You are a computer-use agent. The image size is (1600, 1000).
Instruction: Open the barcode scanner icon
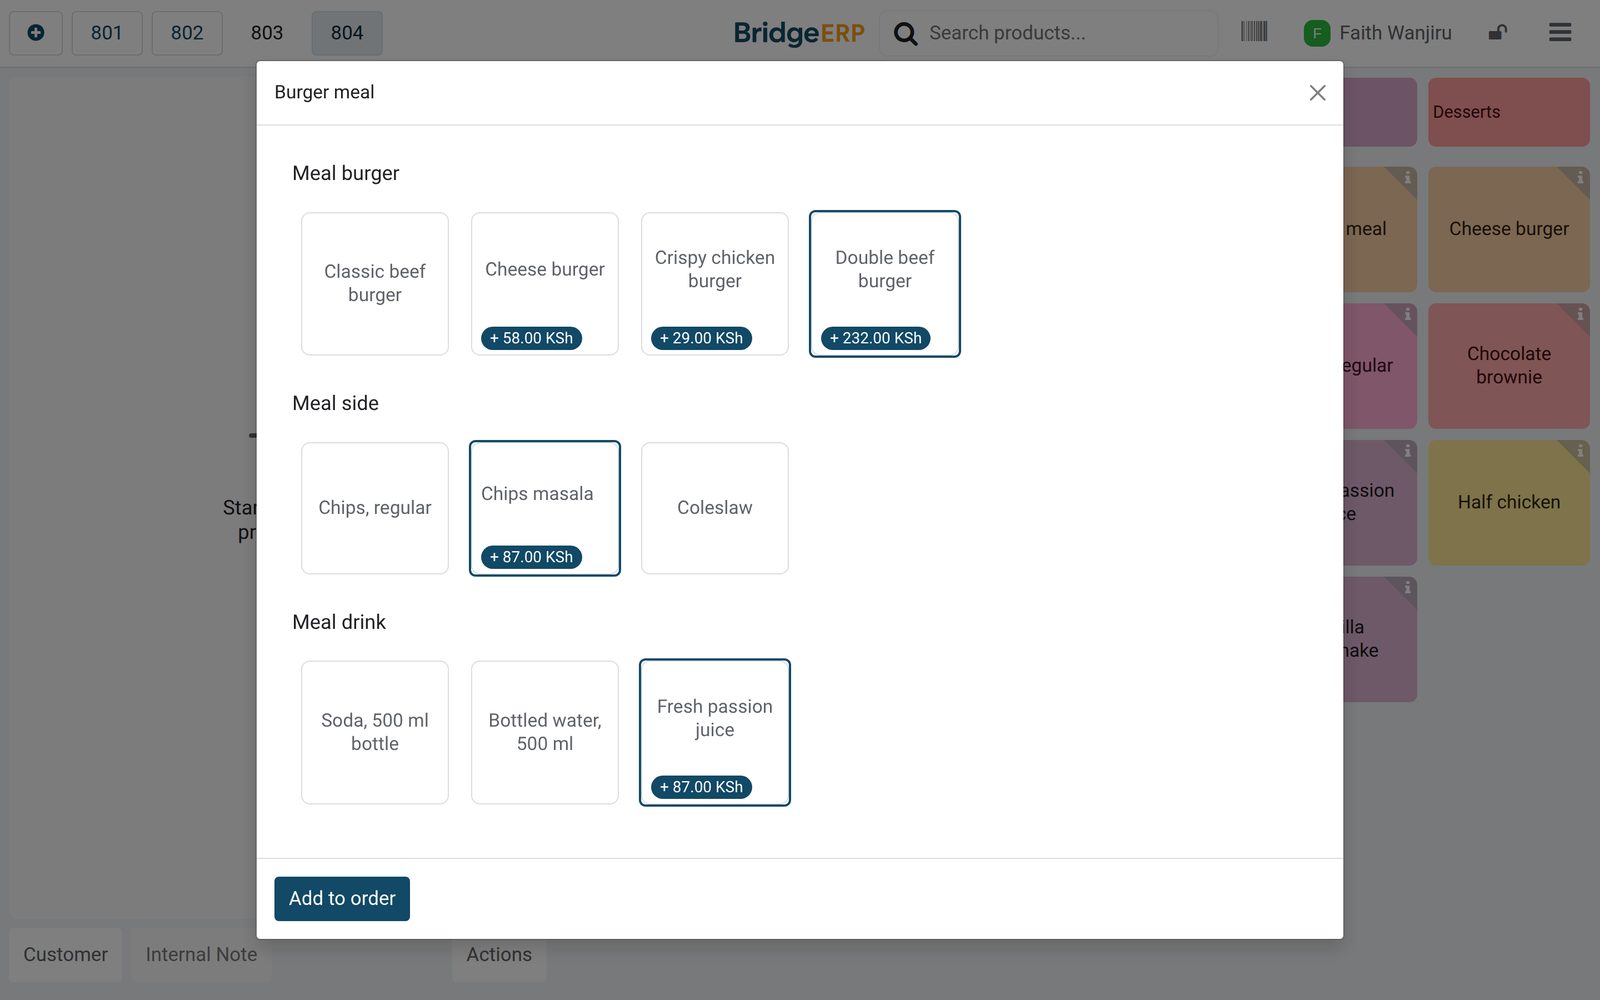pos(1254,32)
